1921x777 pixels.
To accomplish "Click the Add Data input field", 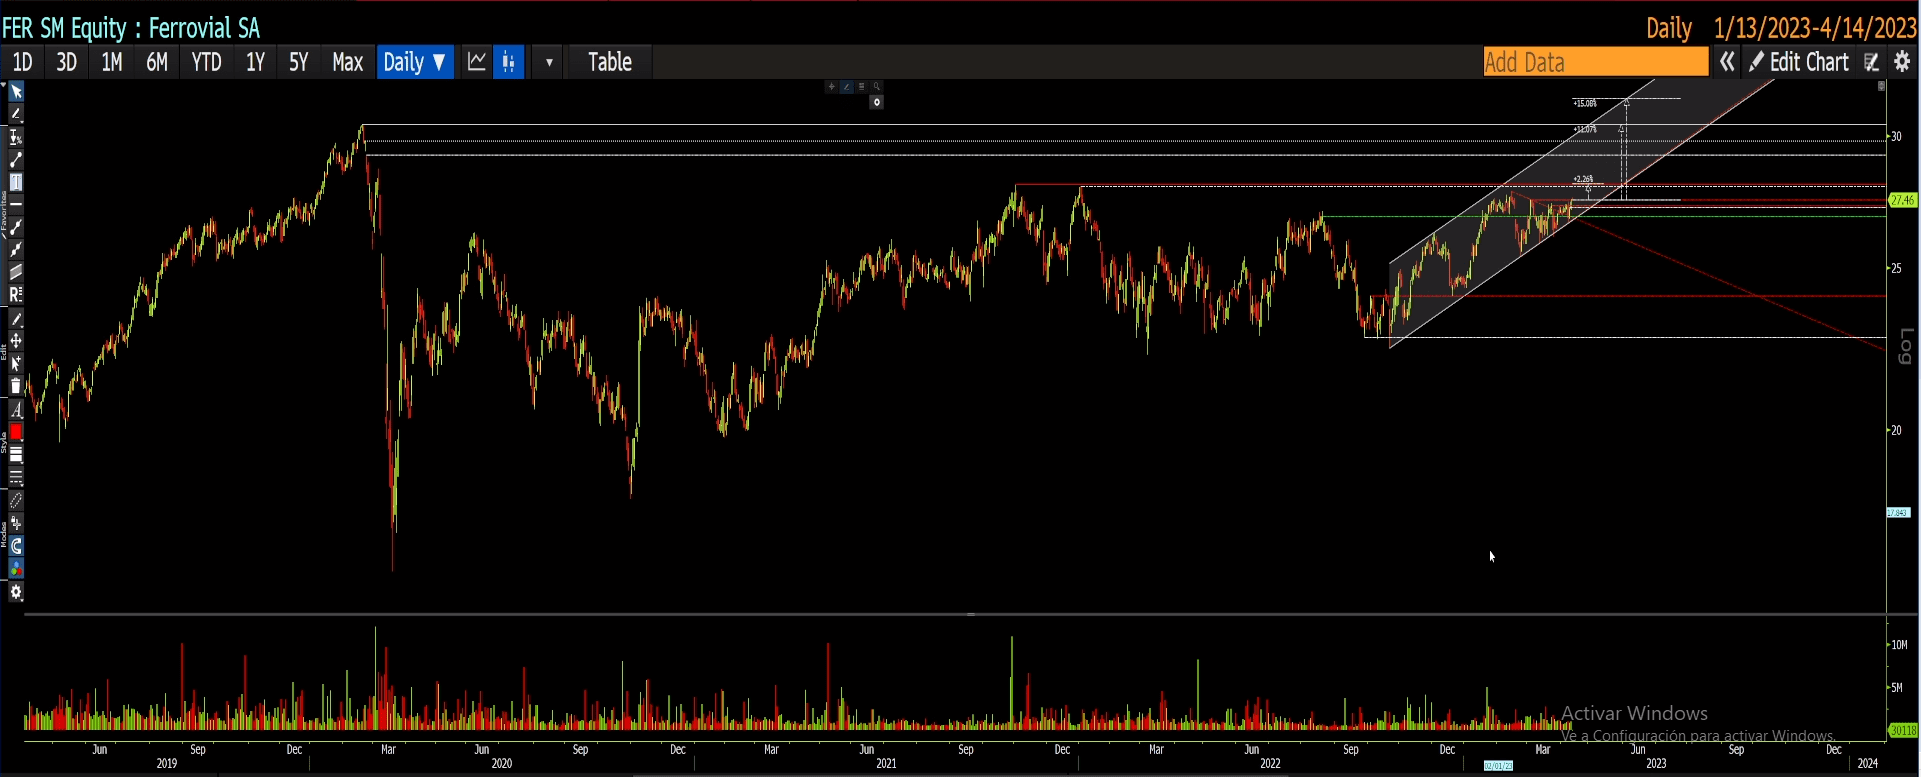I will 1596,62.
